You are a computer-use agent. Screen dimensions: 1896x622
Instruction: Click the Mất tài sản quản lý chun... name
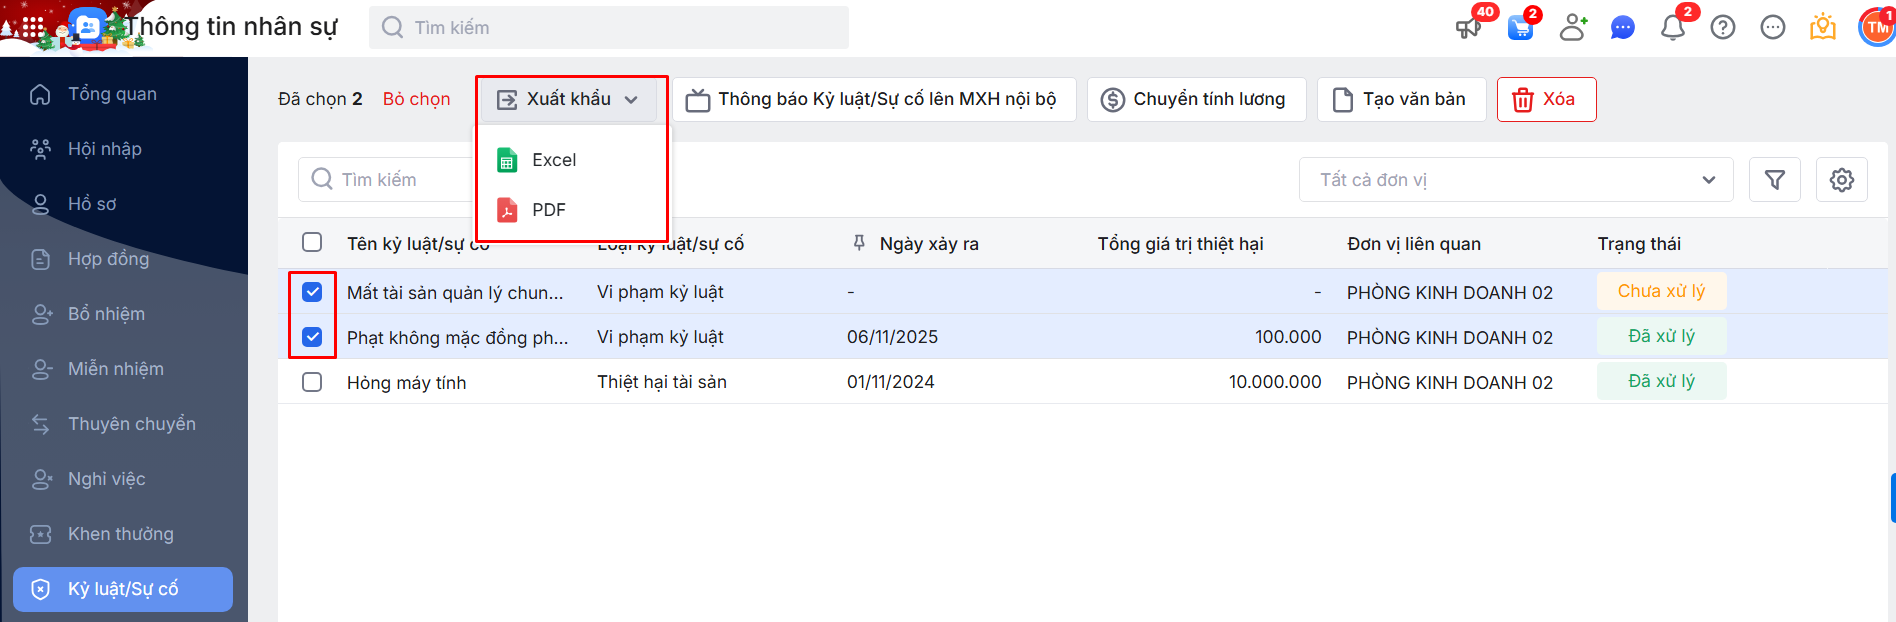point(455,293)
